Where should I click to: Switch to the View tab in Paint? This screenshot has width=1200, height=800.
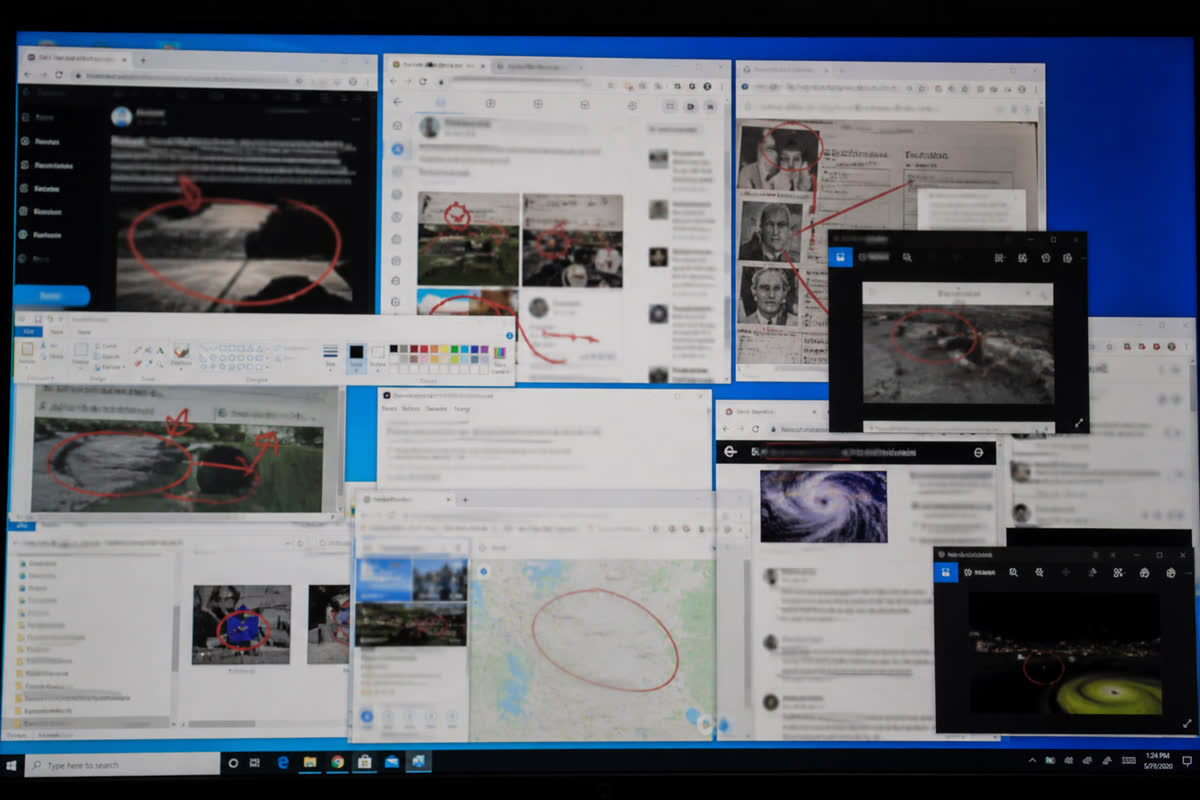pos(83,332)
